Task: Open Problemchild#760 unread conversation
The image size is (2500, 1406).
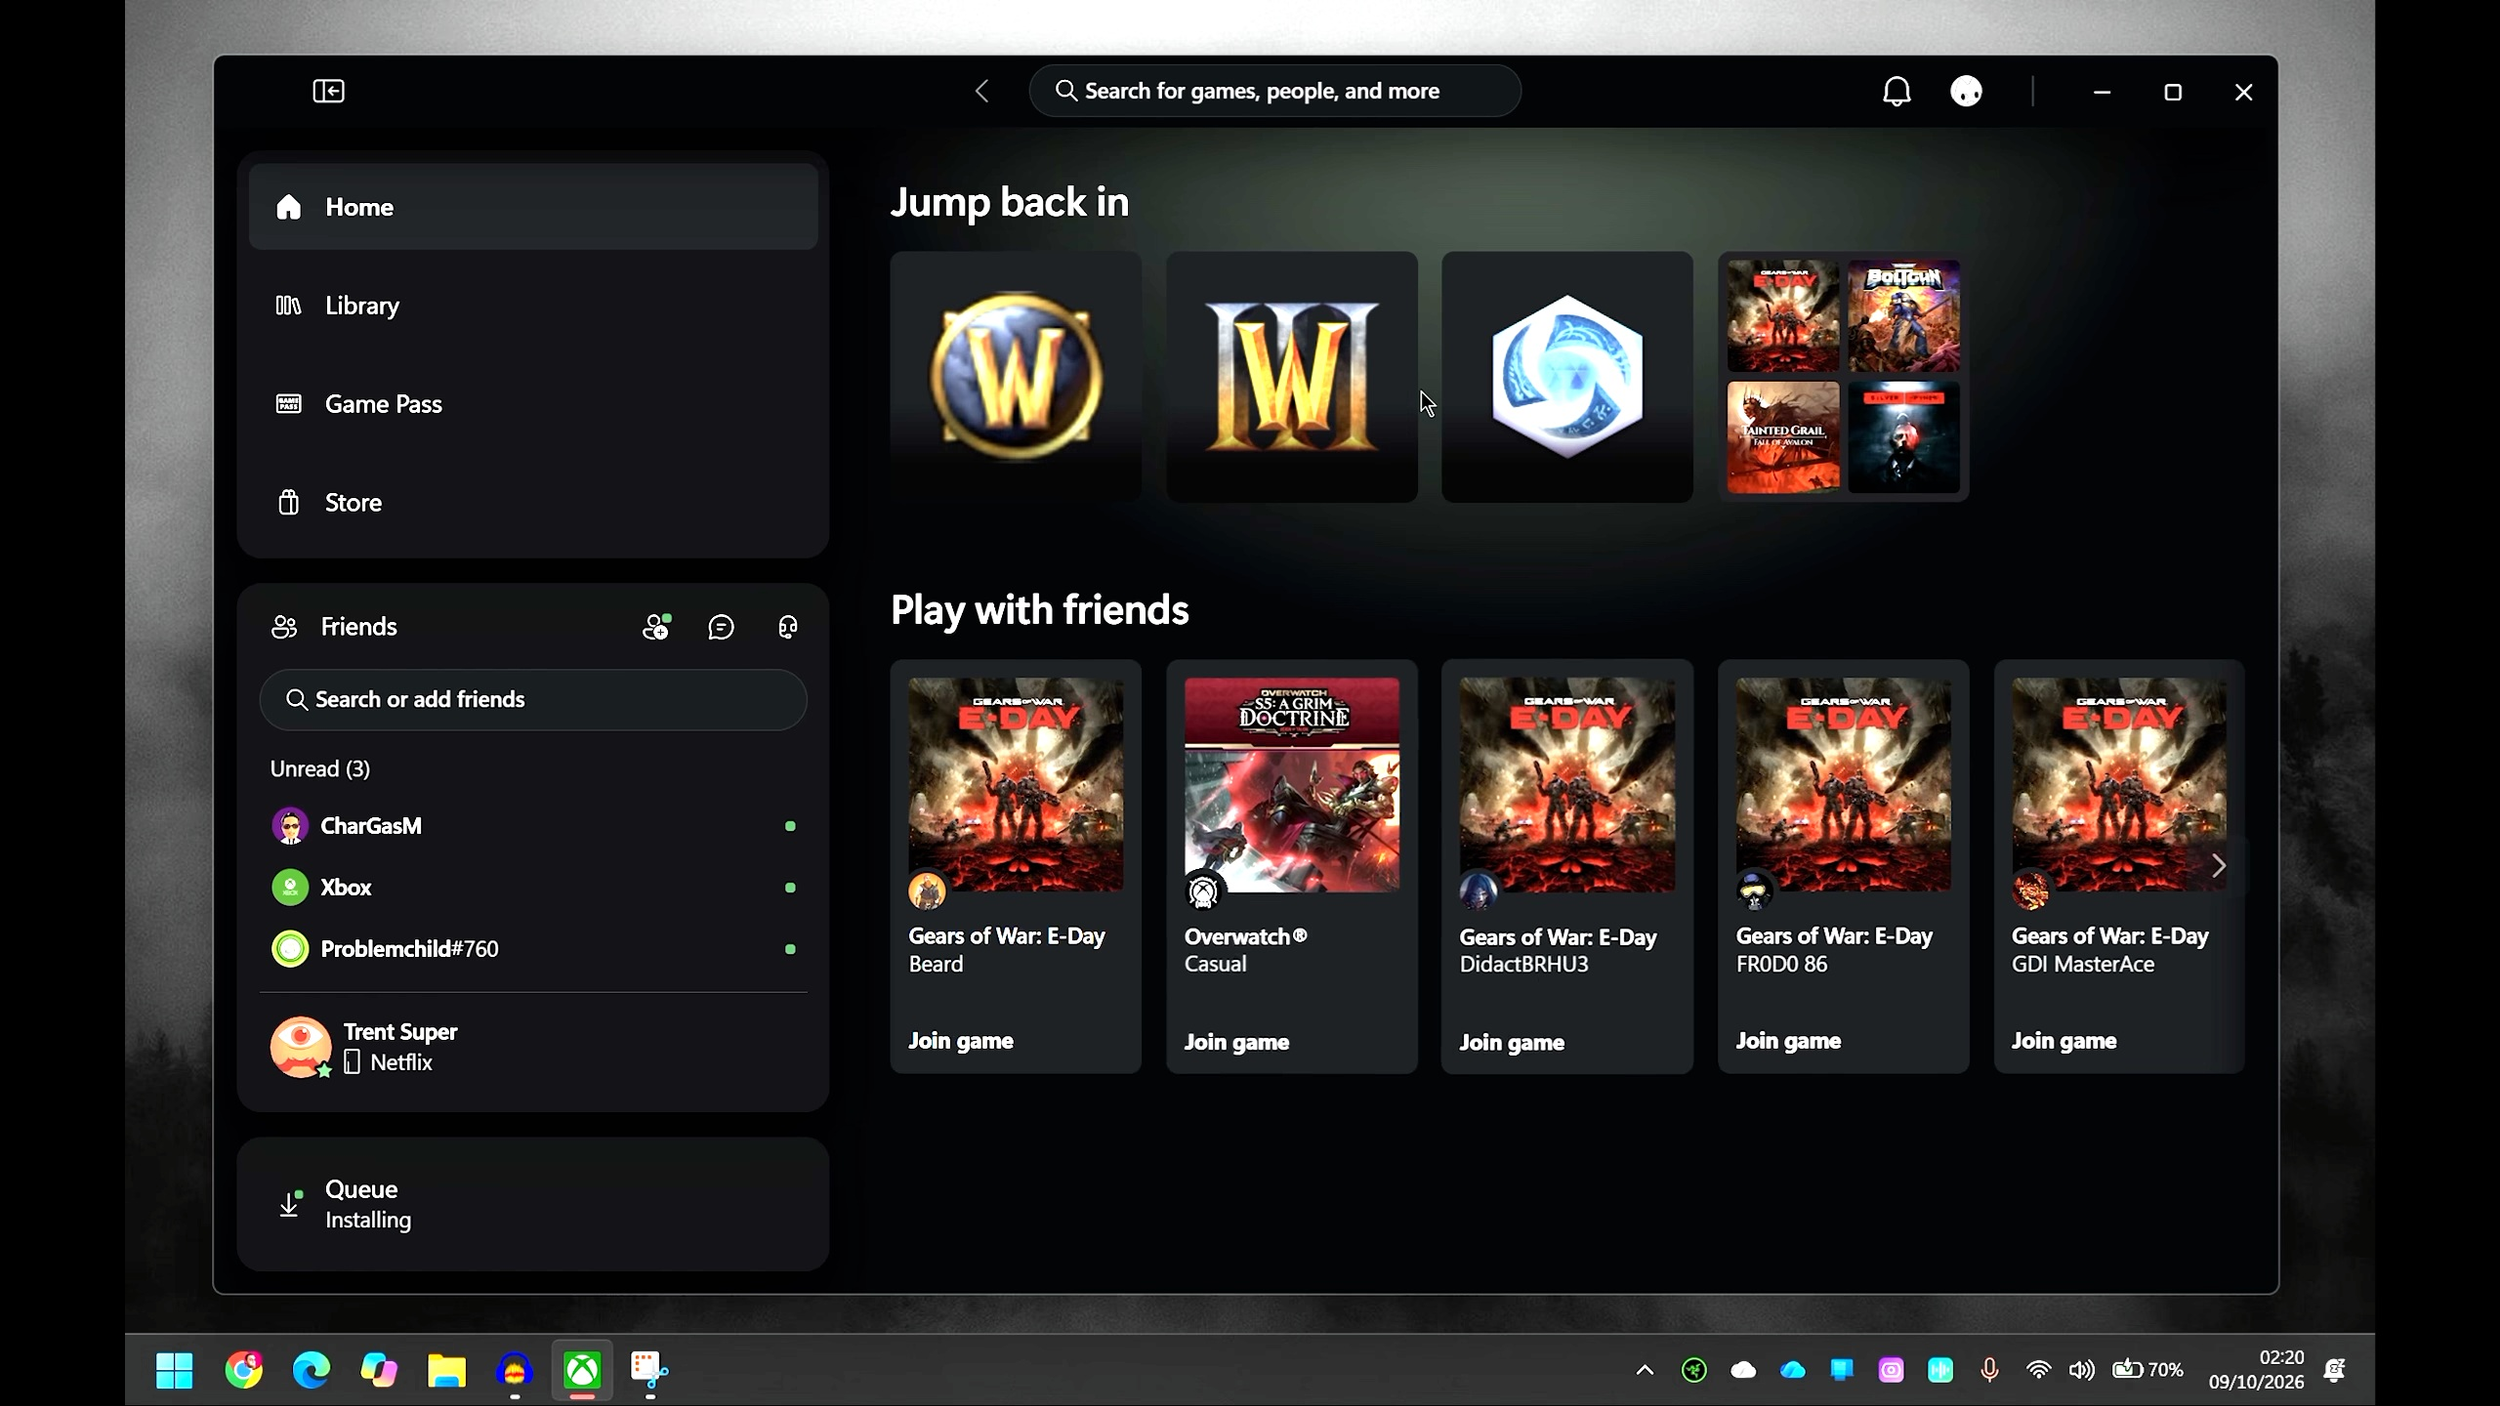Action: [x=533, y=948]
